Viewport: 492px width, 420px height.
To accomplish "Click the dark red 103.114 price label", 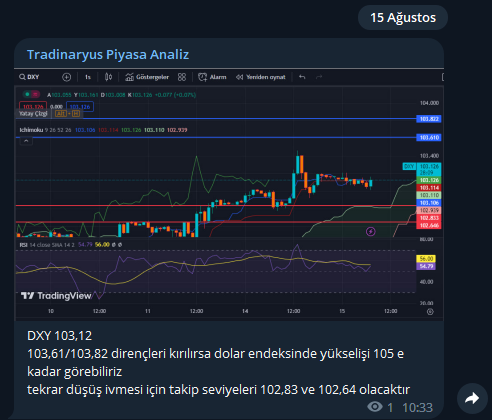I will [429, 188].
